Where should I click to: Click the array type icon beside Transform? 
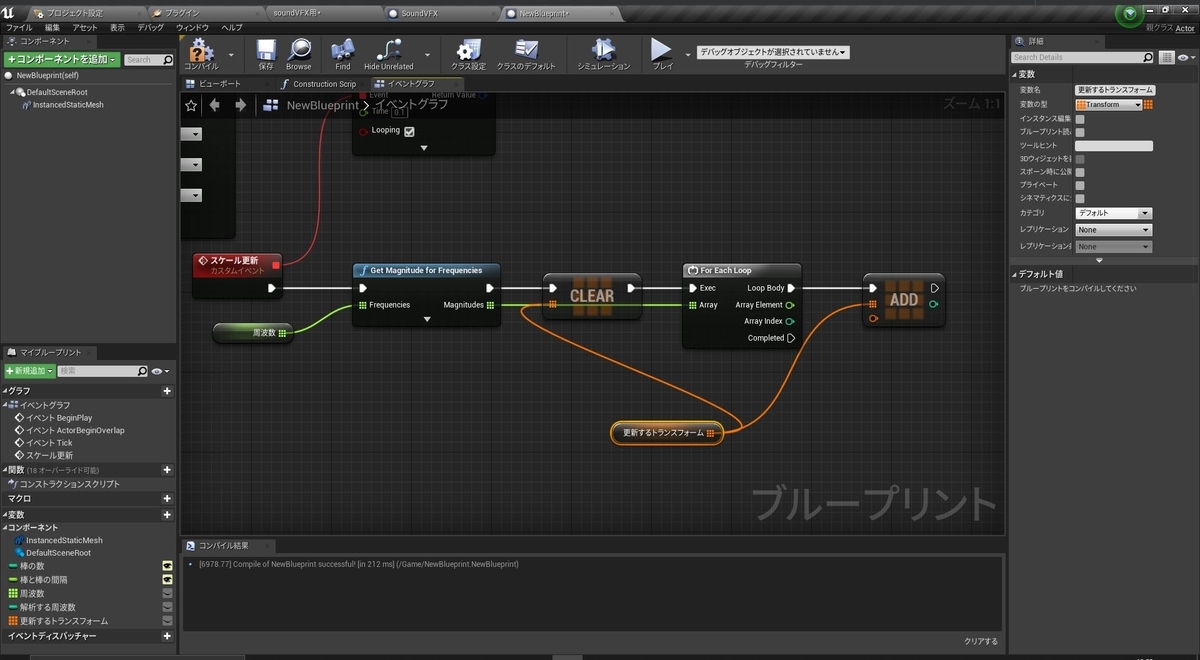coord(1148,105)
